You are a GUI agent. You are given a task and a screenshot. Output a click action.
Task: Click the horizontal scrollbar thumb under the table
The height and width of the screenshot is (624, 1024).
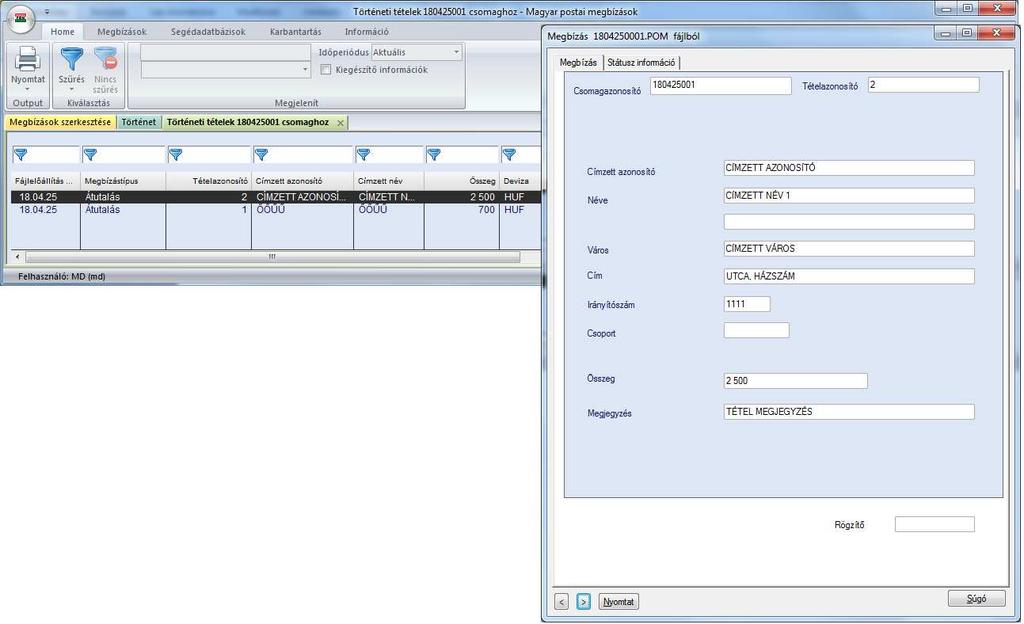point(272,257)
